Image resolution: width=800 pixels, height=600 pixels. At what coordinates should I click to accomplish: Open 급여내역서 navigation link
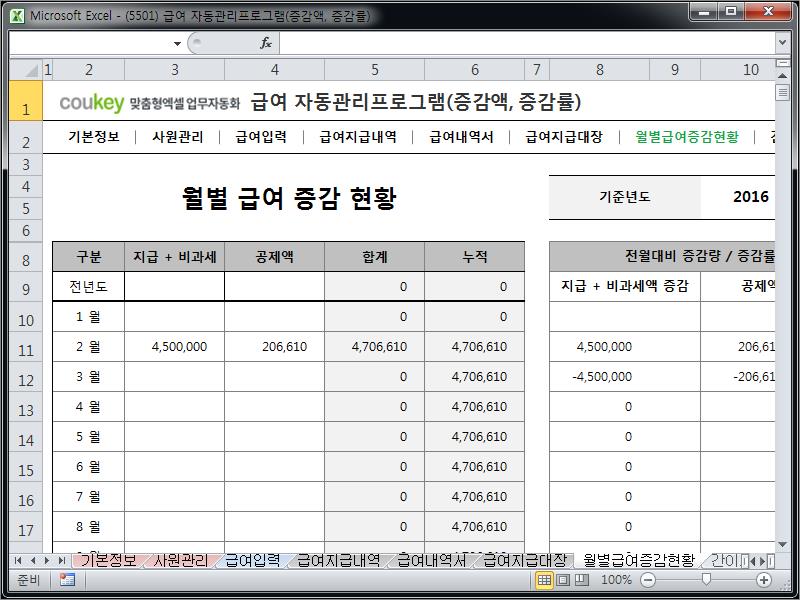pos(461,137)
